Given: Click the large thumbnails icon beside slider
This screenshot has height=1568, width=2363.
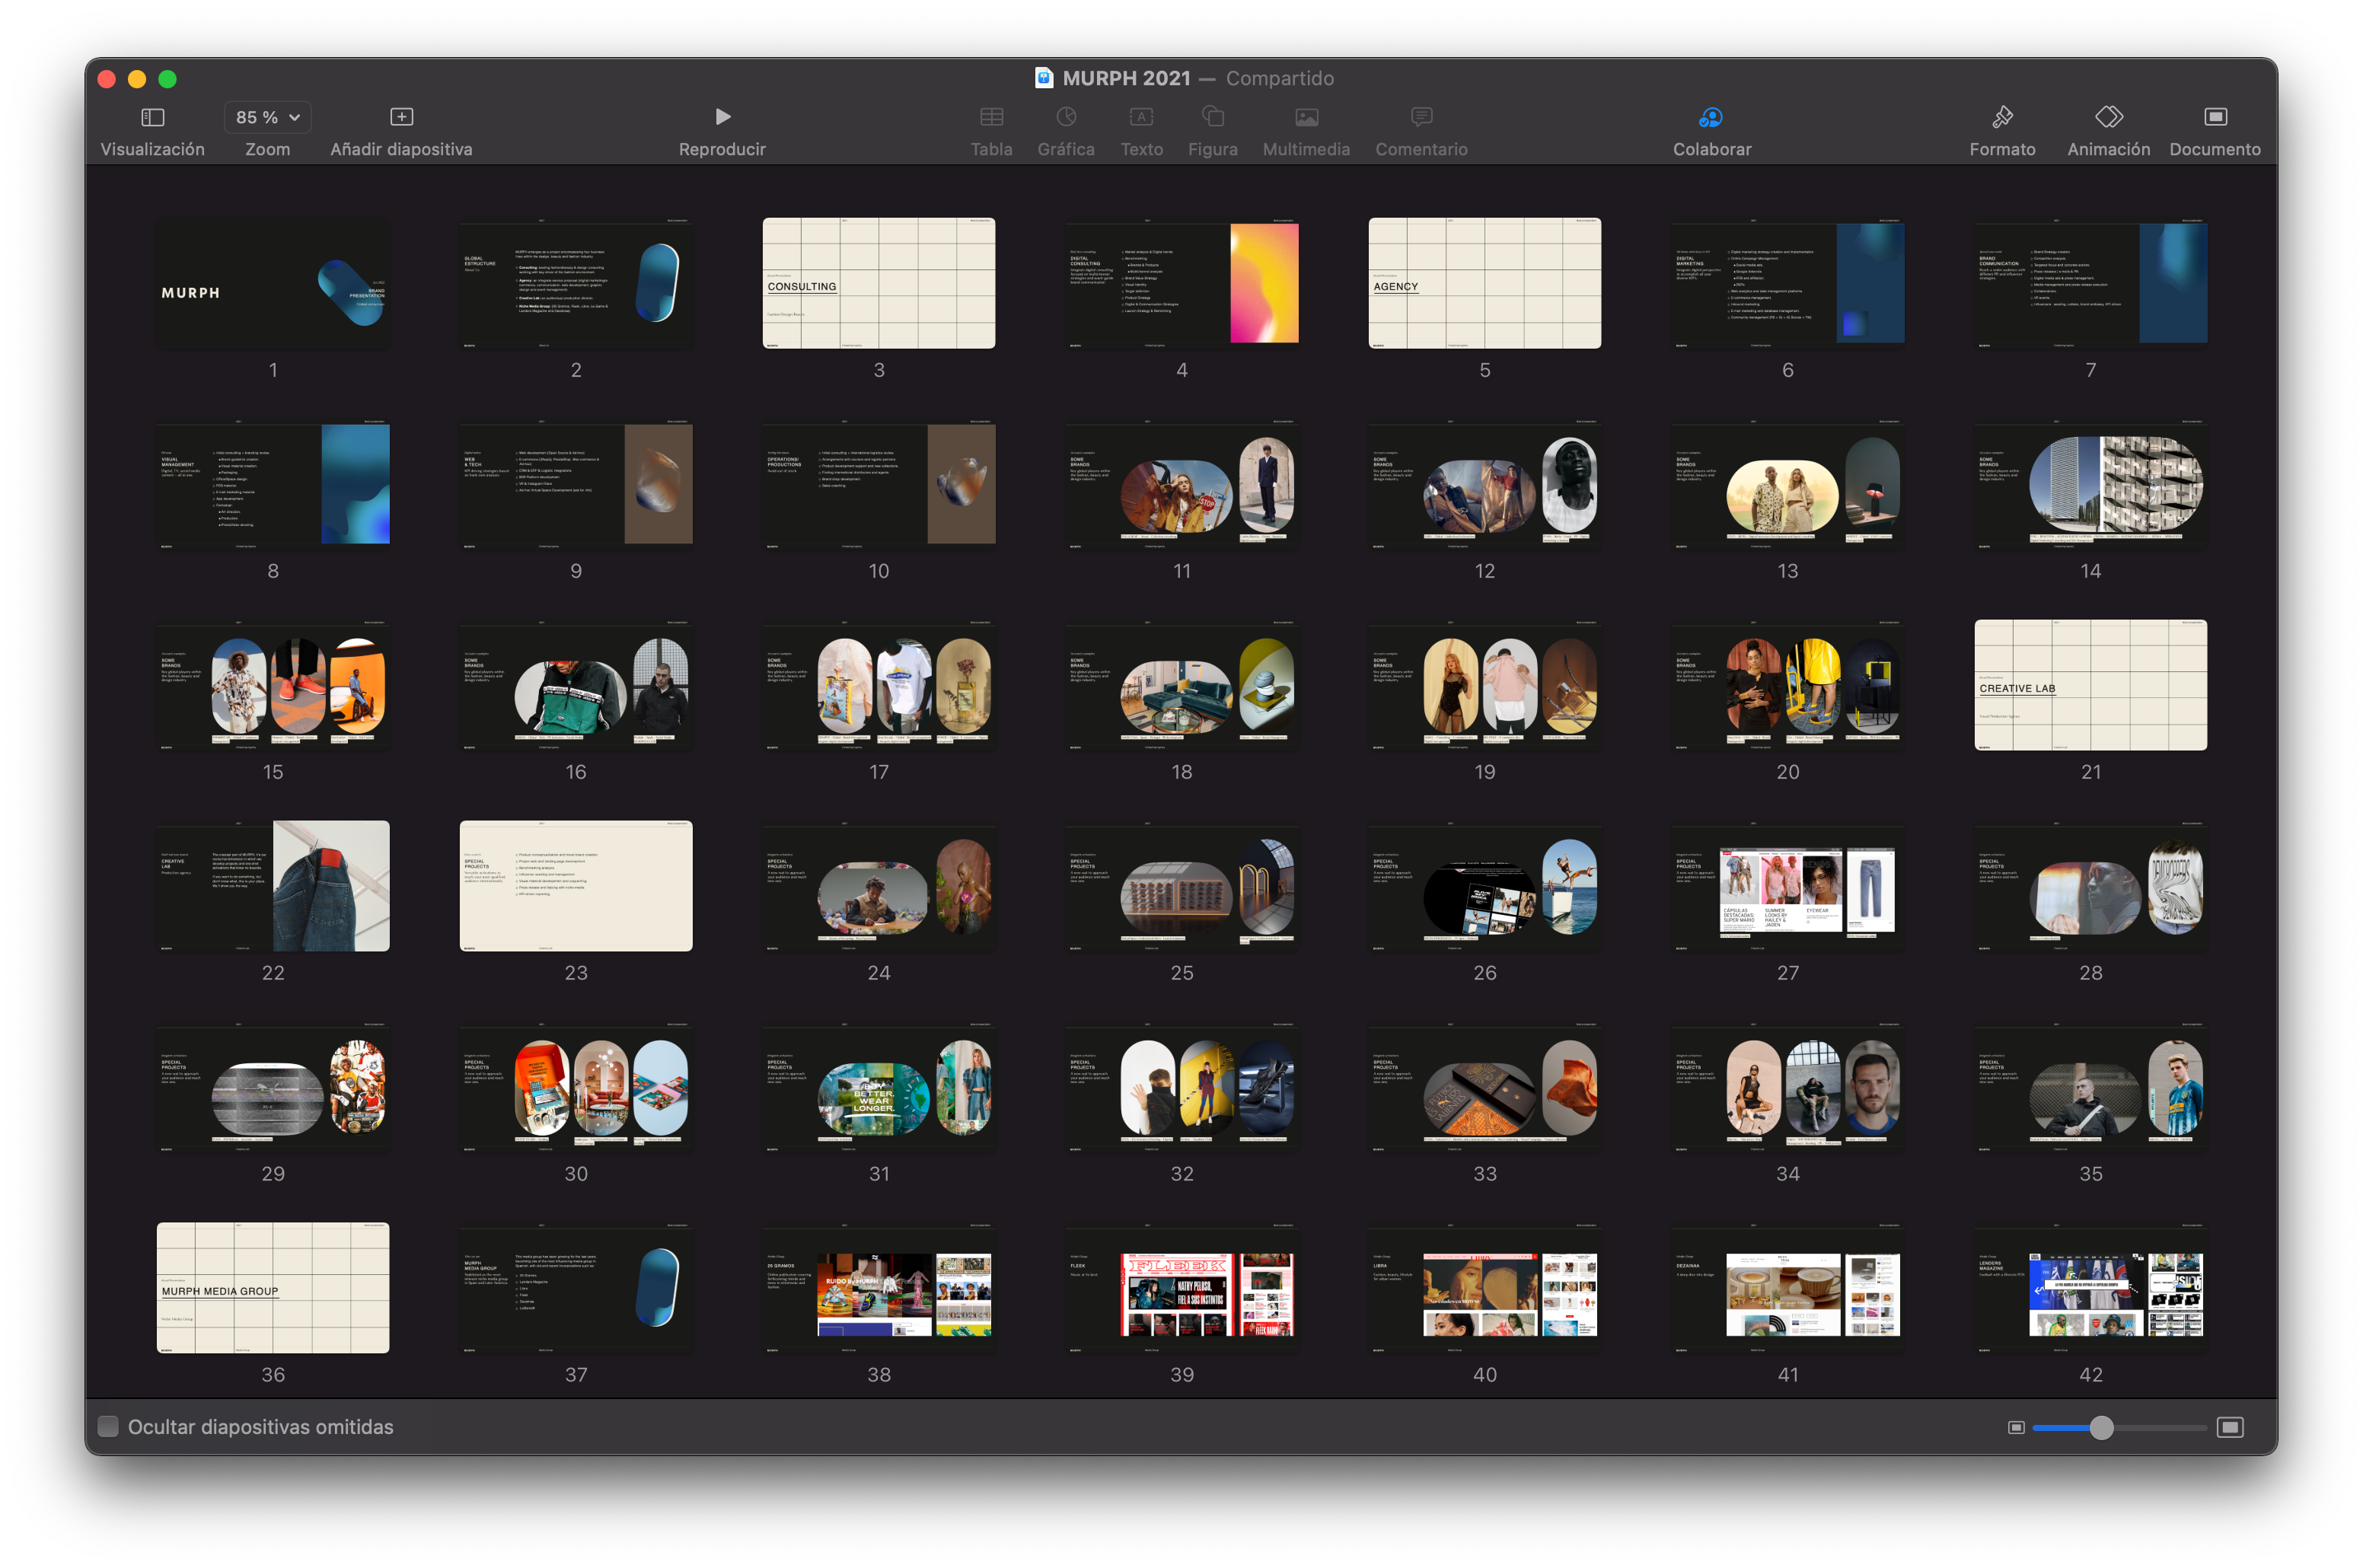Looking at the screenshot, I should [2229, 1427].
